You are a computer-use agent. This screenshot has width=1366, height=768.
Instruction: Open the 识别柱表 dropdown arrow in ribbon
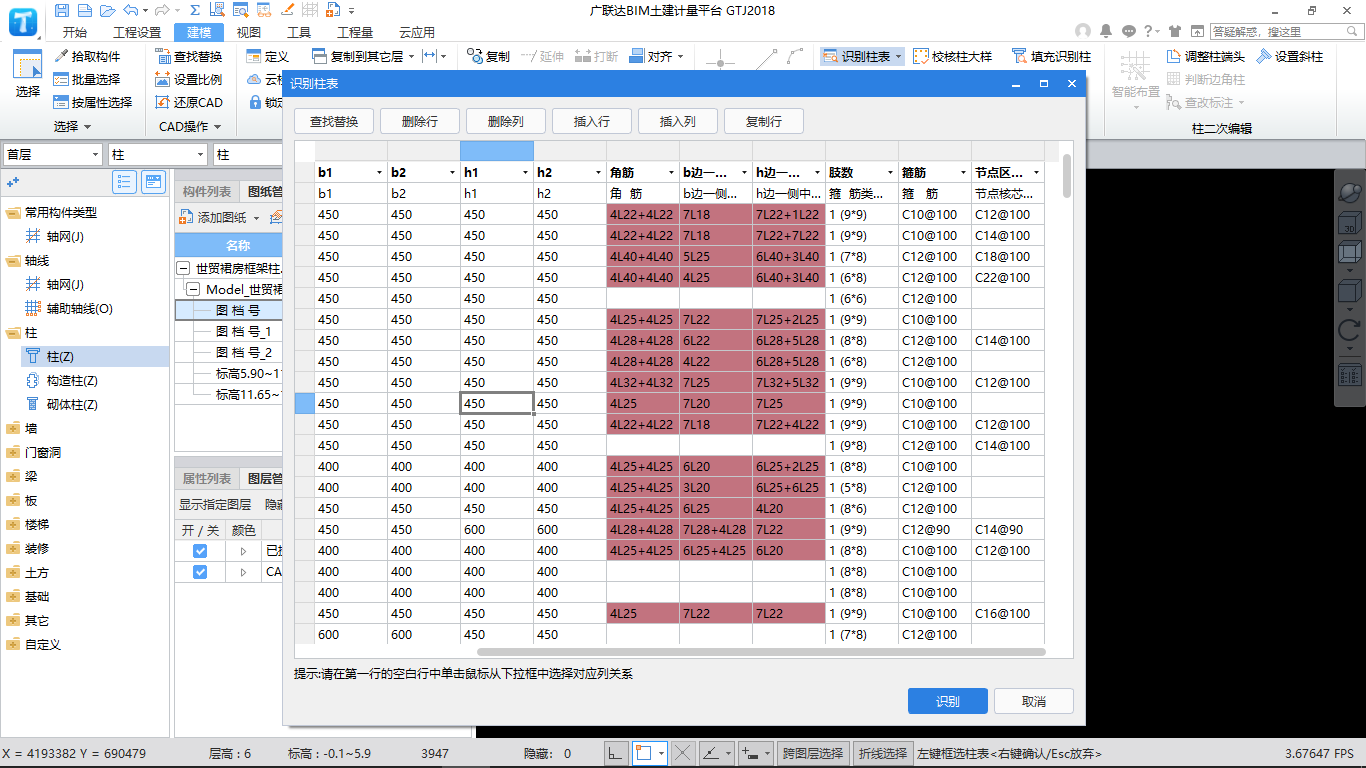[x=898, y=57]
